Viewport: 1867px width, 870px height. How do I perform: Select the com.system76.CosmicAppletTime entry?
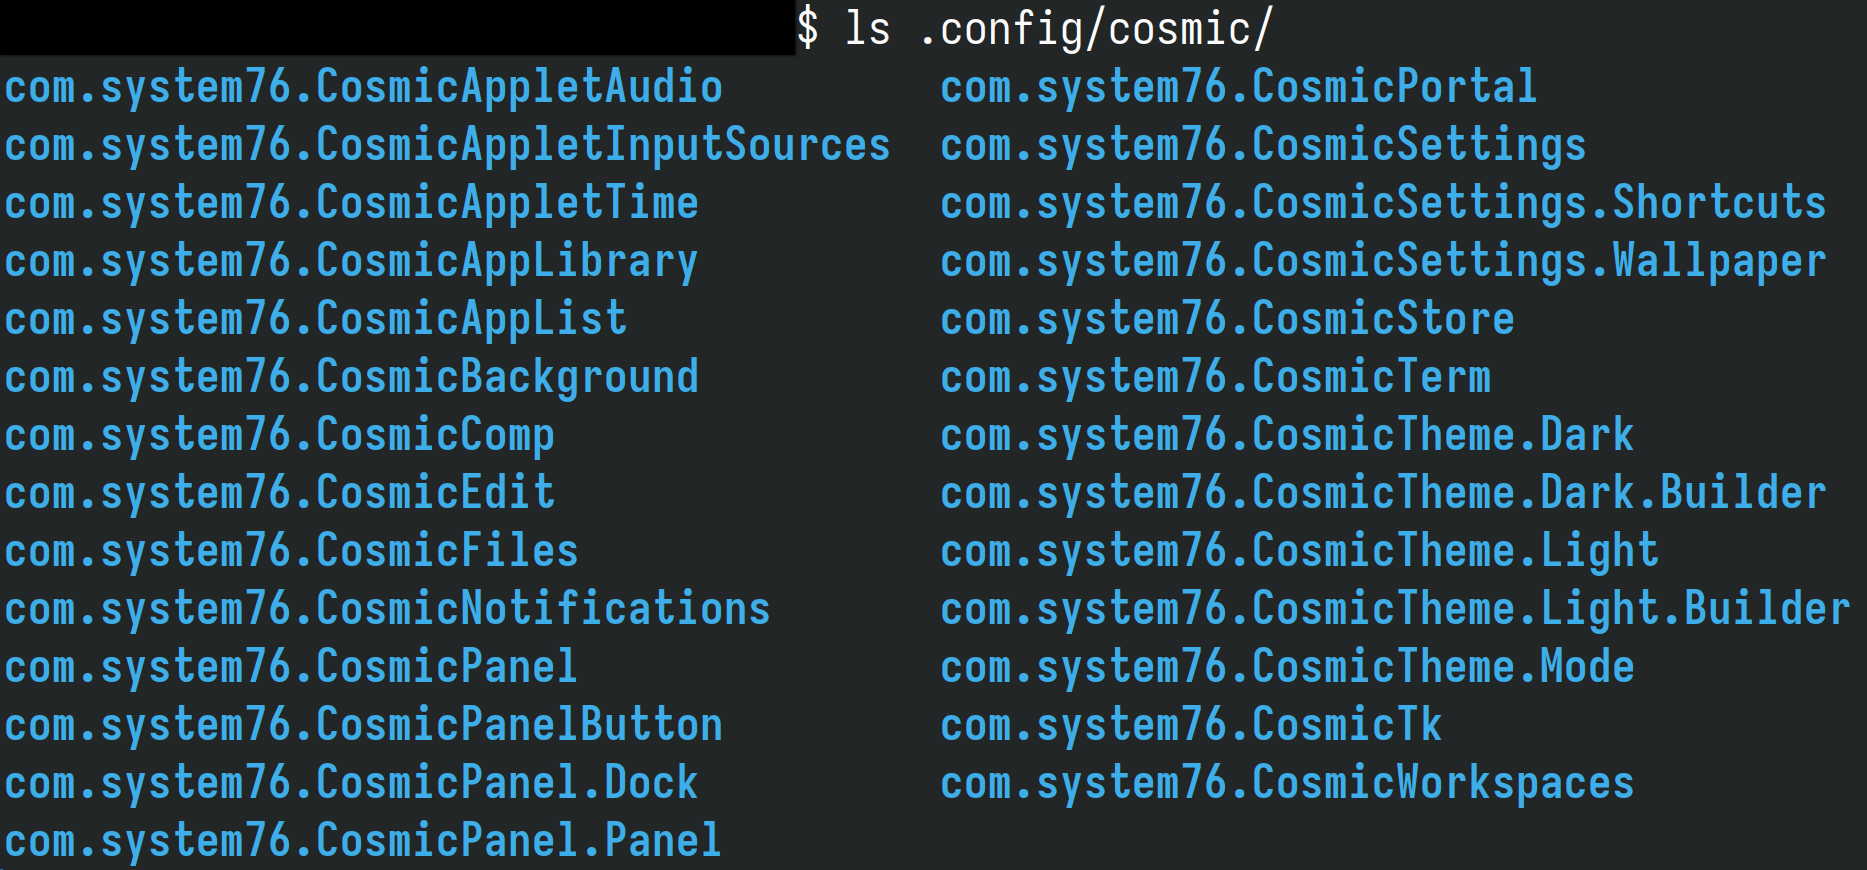pyautogui.click(x=351, y=203)
